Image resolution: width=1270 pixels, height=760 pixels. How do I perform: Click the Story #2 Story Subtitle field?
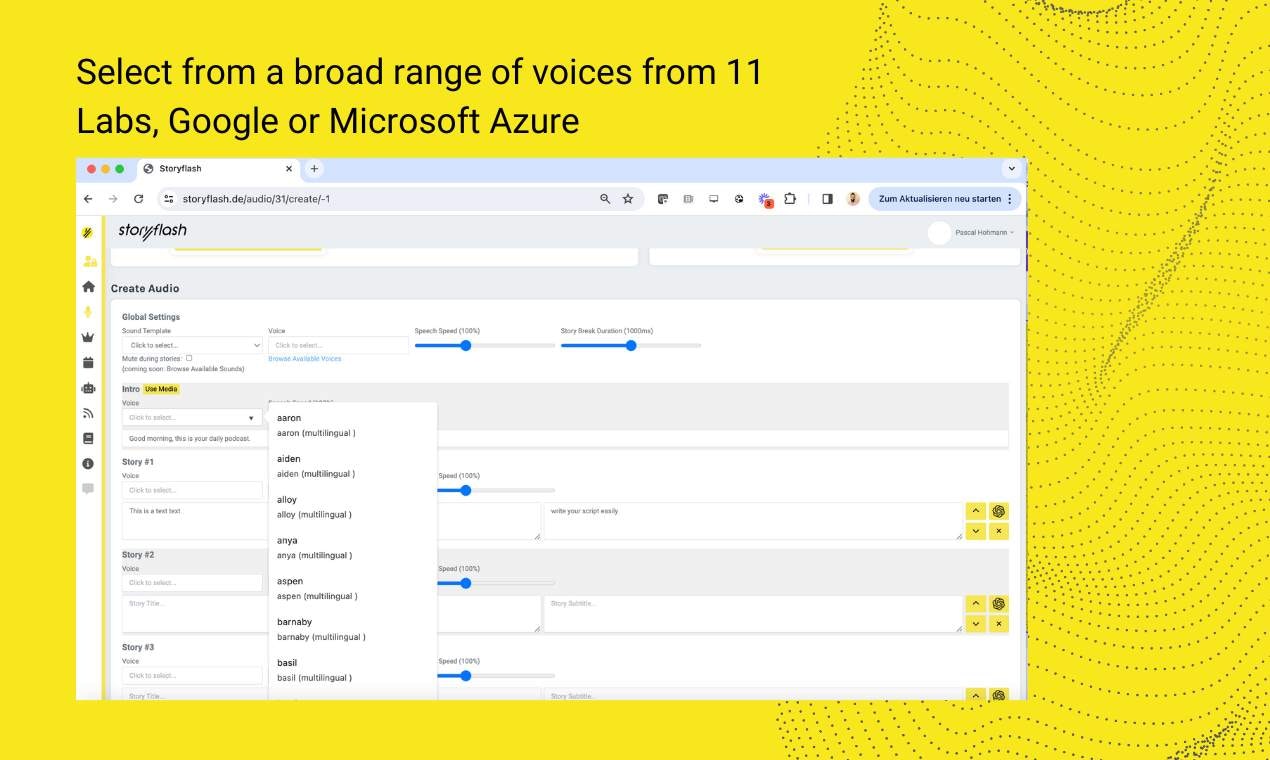tap(753, 613)
